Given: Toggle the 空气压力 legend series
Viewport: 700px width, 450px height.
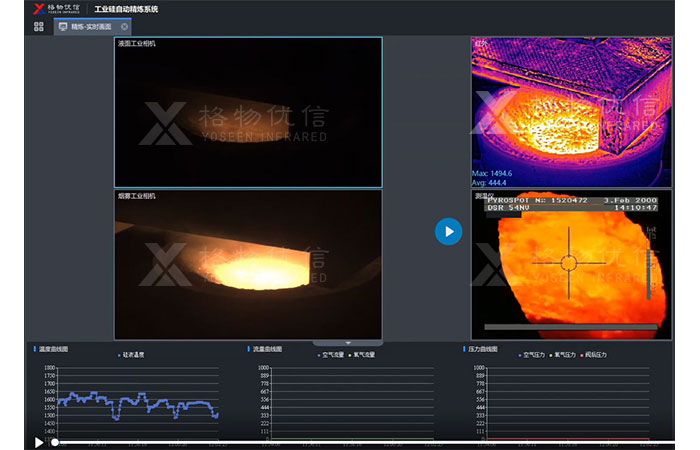Looking at the screenshot, I should click(532, 355).
